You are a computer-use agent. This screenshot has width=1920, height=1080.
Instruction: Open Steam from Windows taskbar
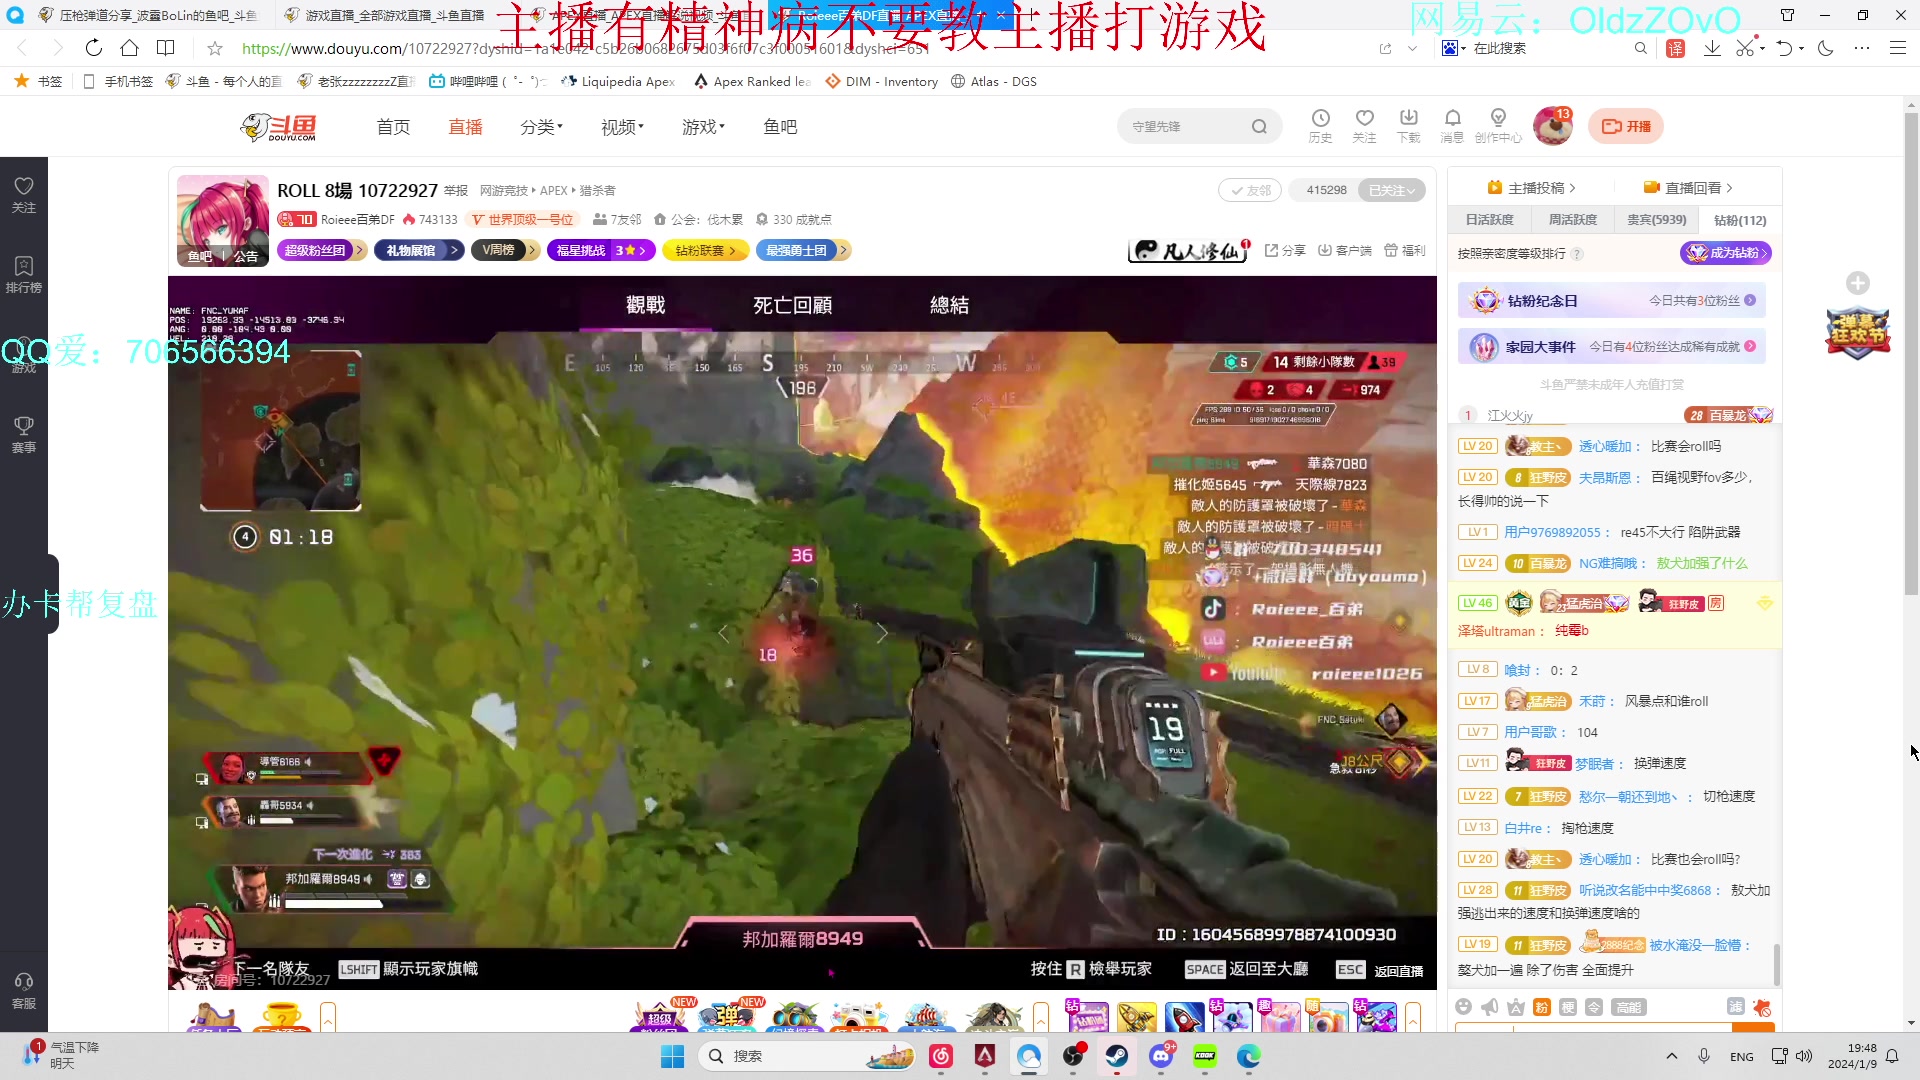(x=1116, y=1056)
